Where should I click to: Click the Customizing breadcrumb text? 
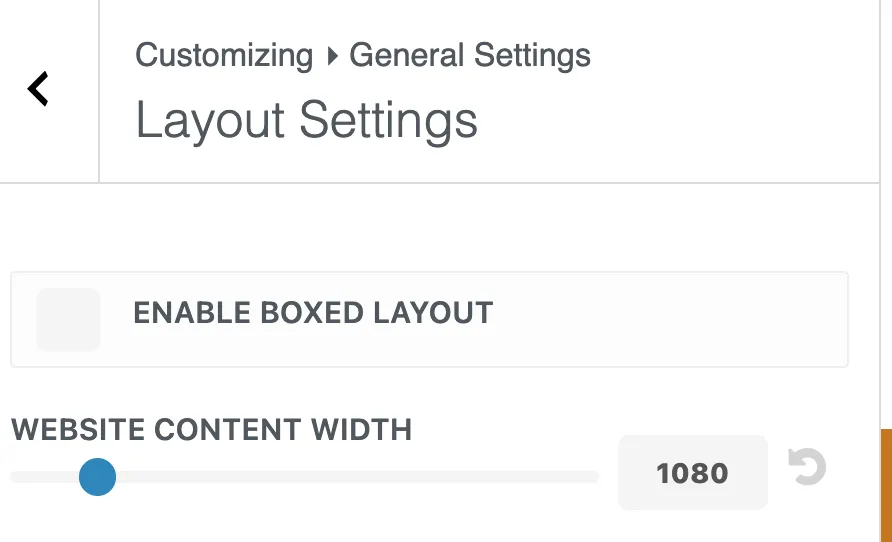coord(224,55)
